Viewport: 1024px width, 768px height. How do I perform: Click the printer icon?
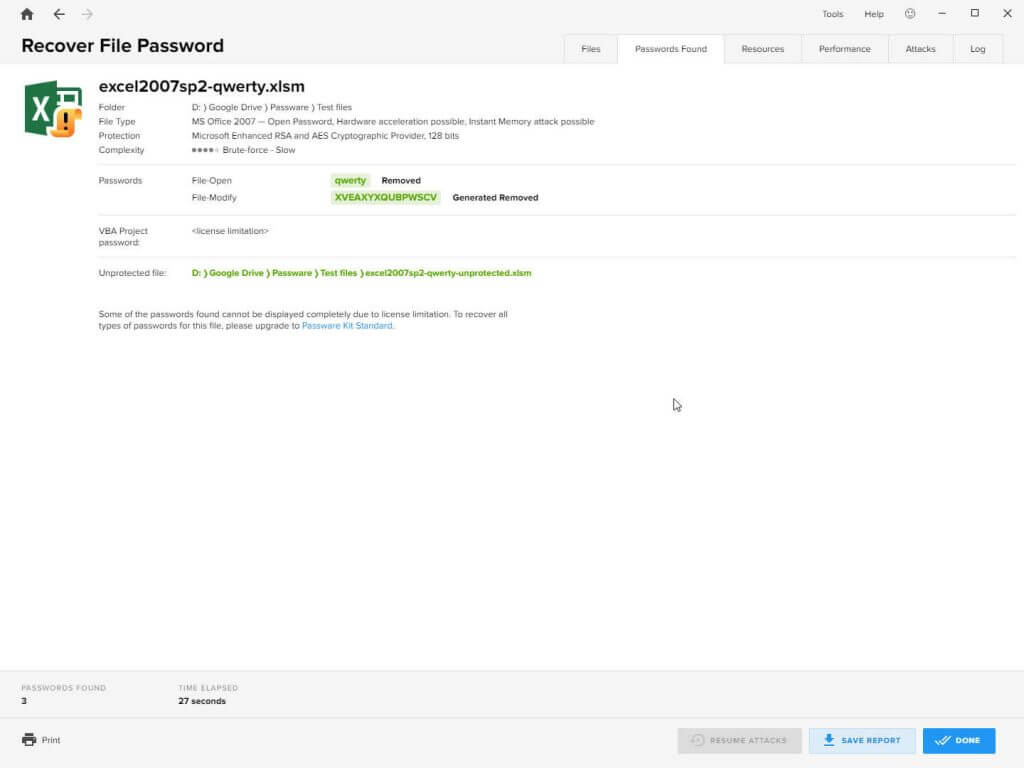28,740
